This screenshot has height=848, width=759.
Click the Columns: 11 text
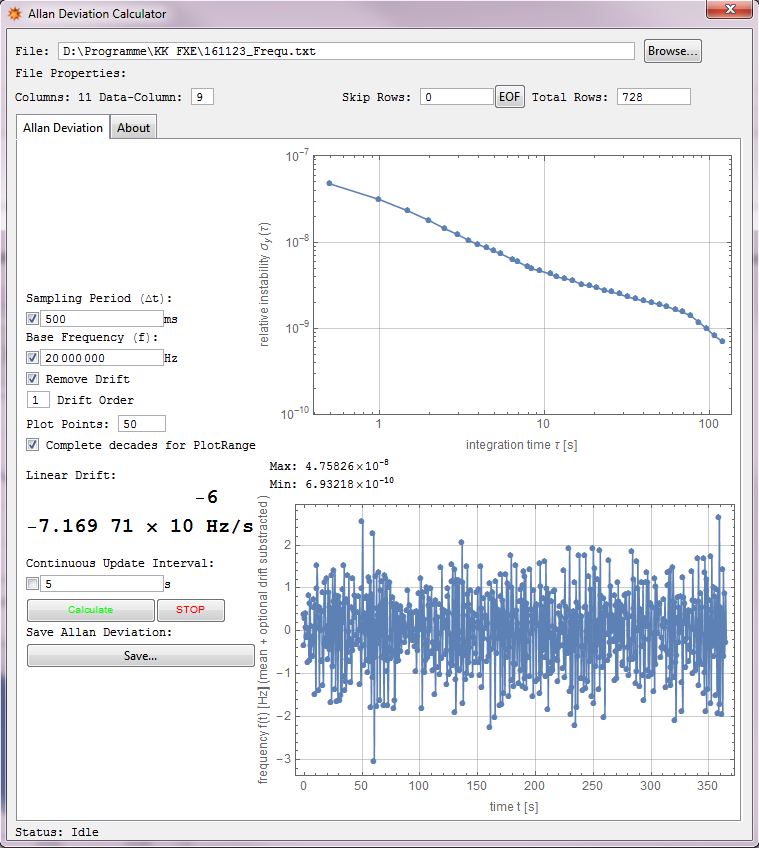pos(53,97)
